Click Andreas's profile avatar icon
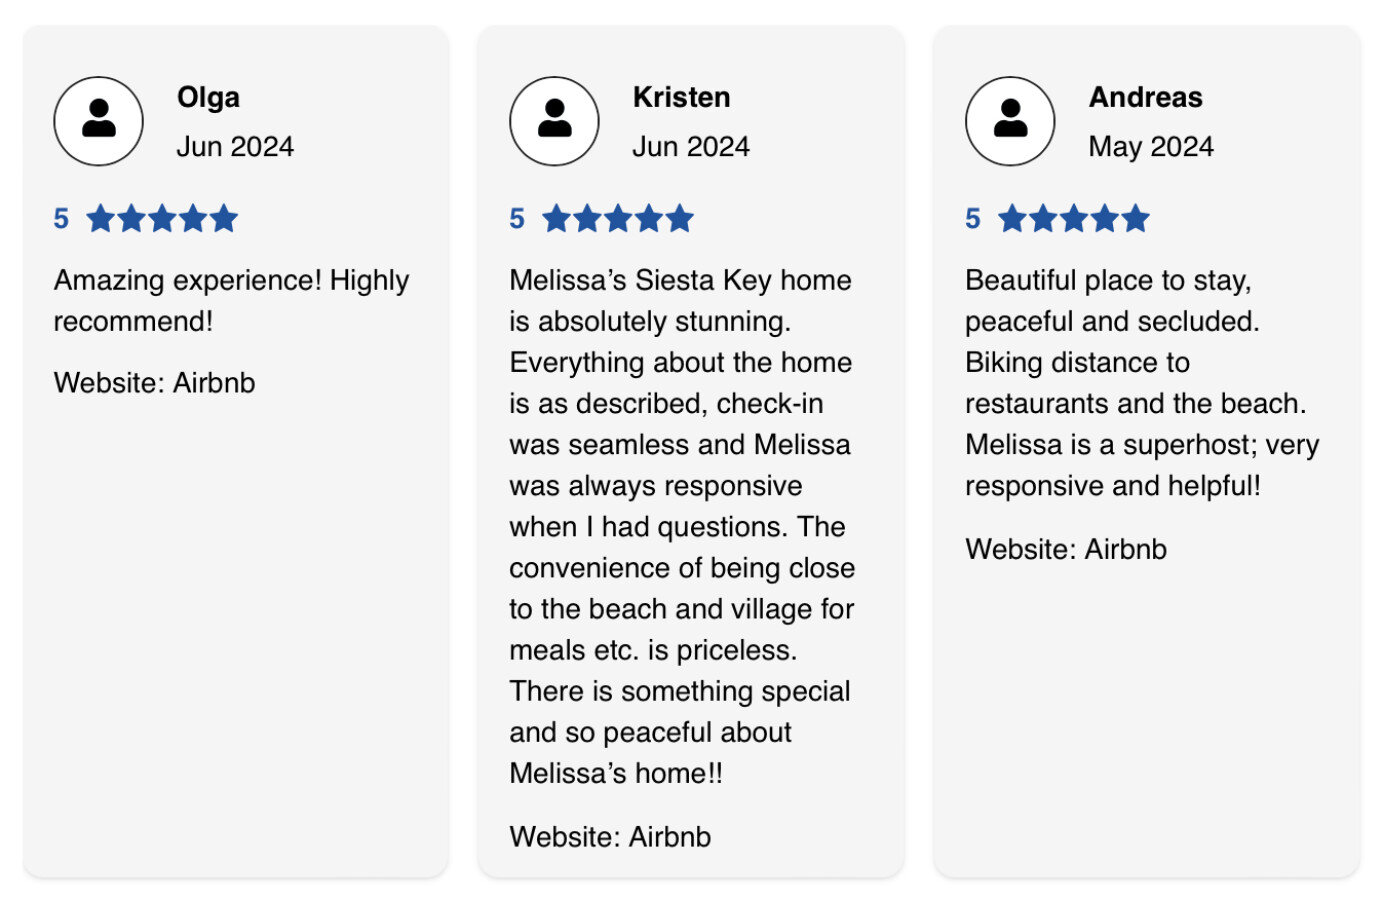The height and width of the screenshot is (900, 1382). (1010, 121)
